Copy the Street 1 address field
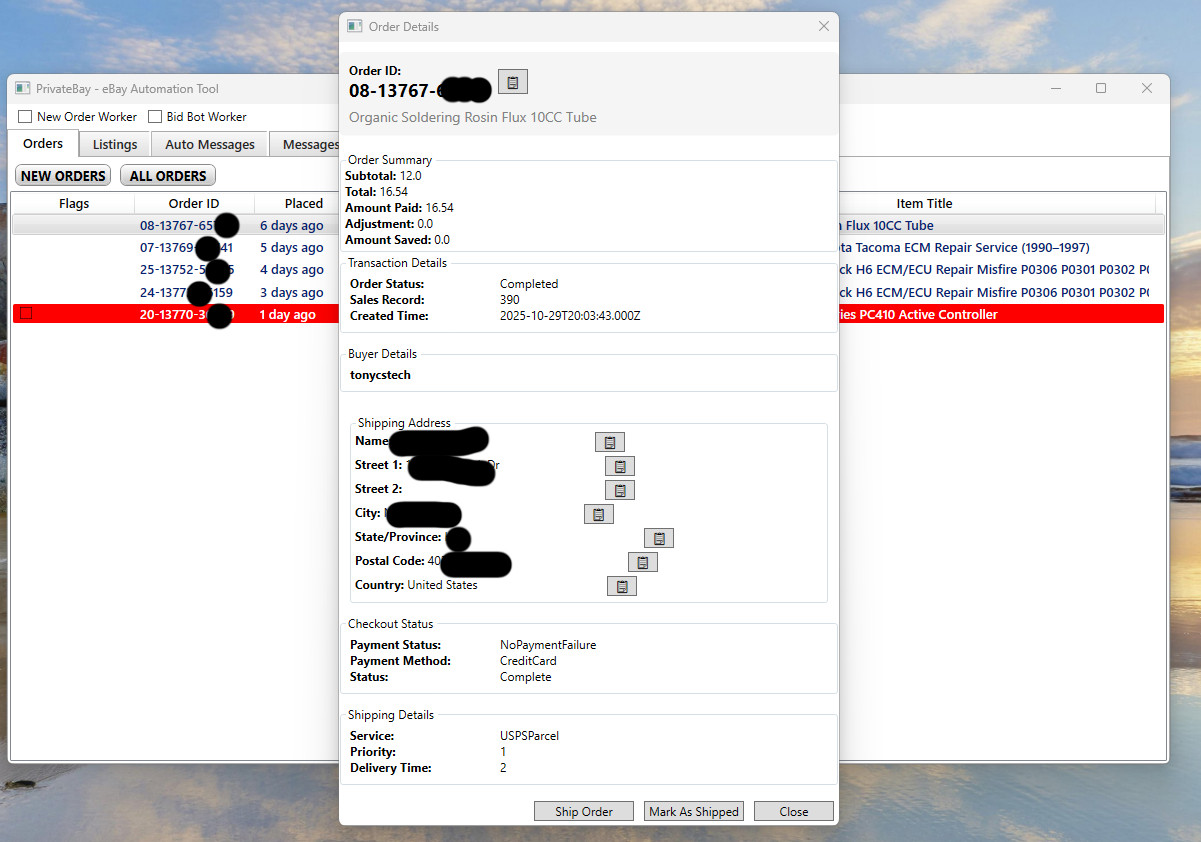1201x842 pixels. (619, 466)
